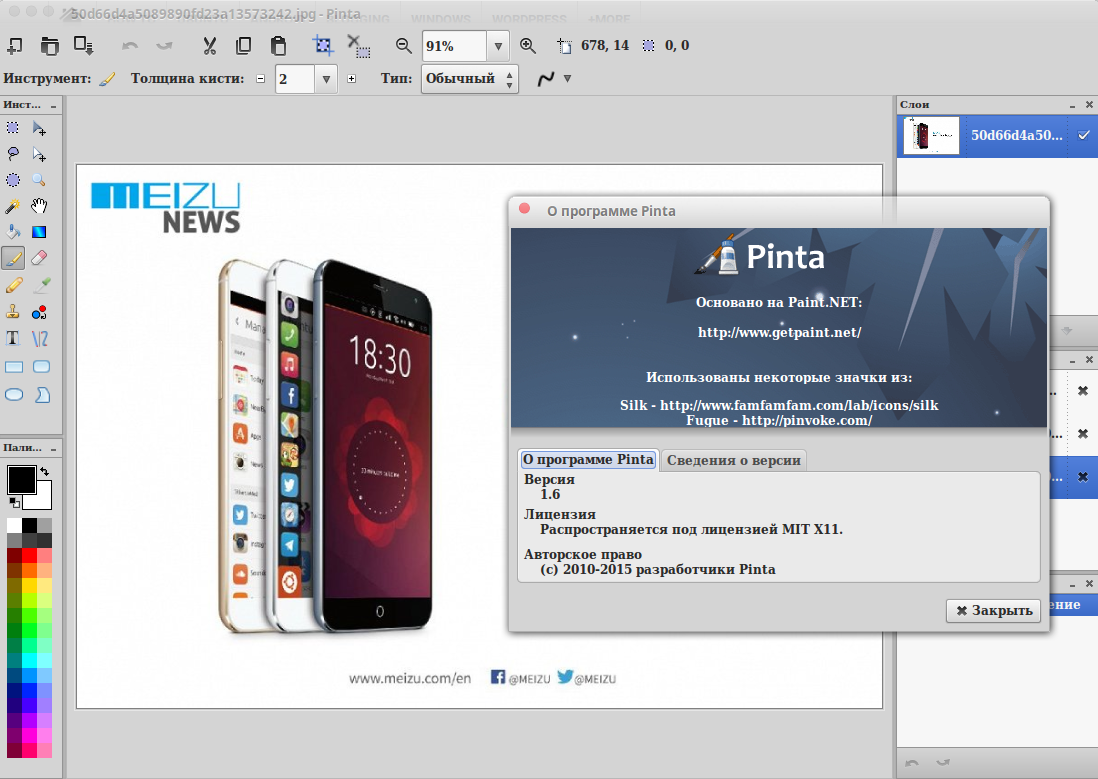This screenshot has width=1098, height=779.
Task: Reset colors to black and white icon
Action: [14, 502]
